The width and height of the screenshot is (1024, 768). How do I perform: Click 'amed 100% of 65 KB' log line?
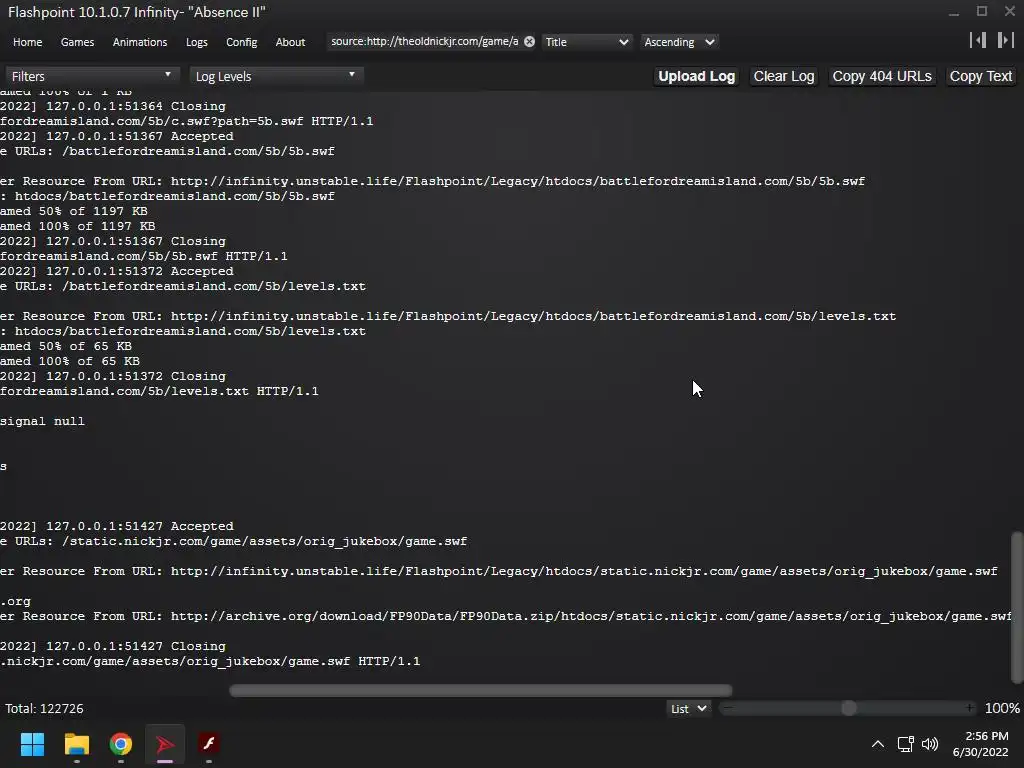(x=70, y=361)
